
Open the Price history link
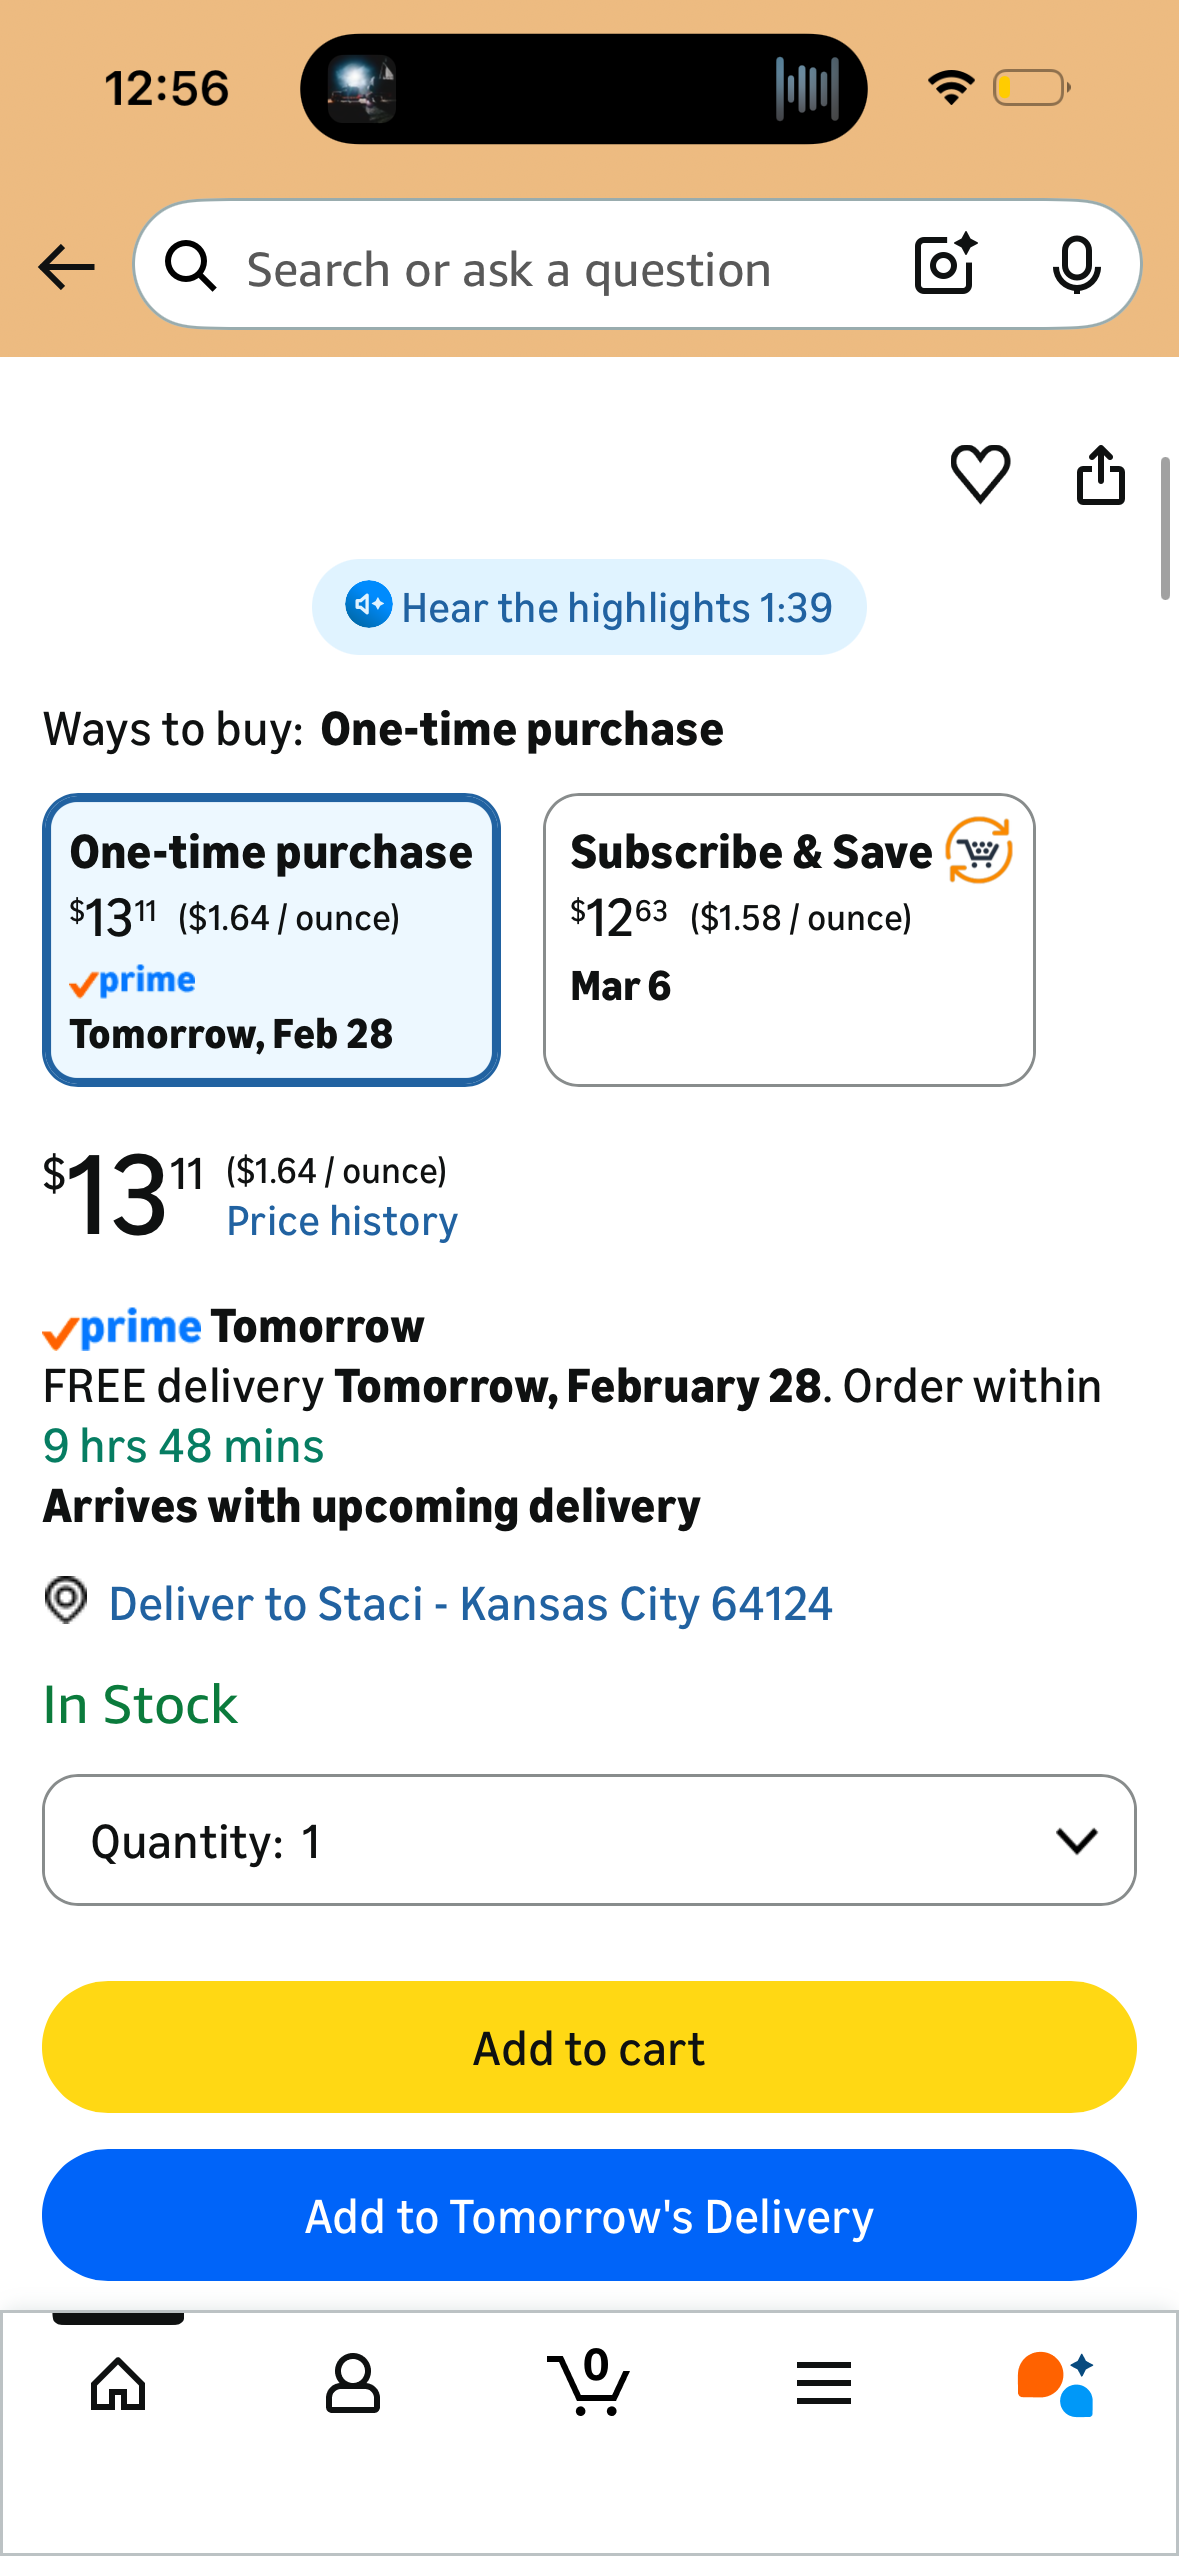[342, 1222]
